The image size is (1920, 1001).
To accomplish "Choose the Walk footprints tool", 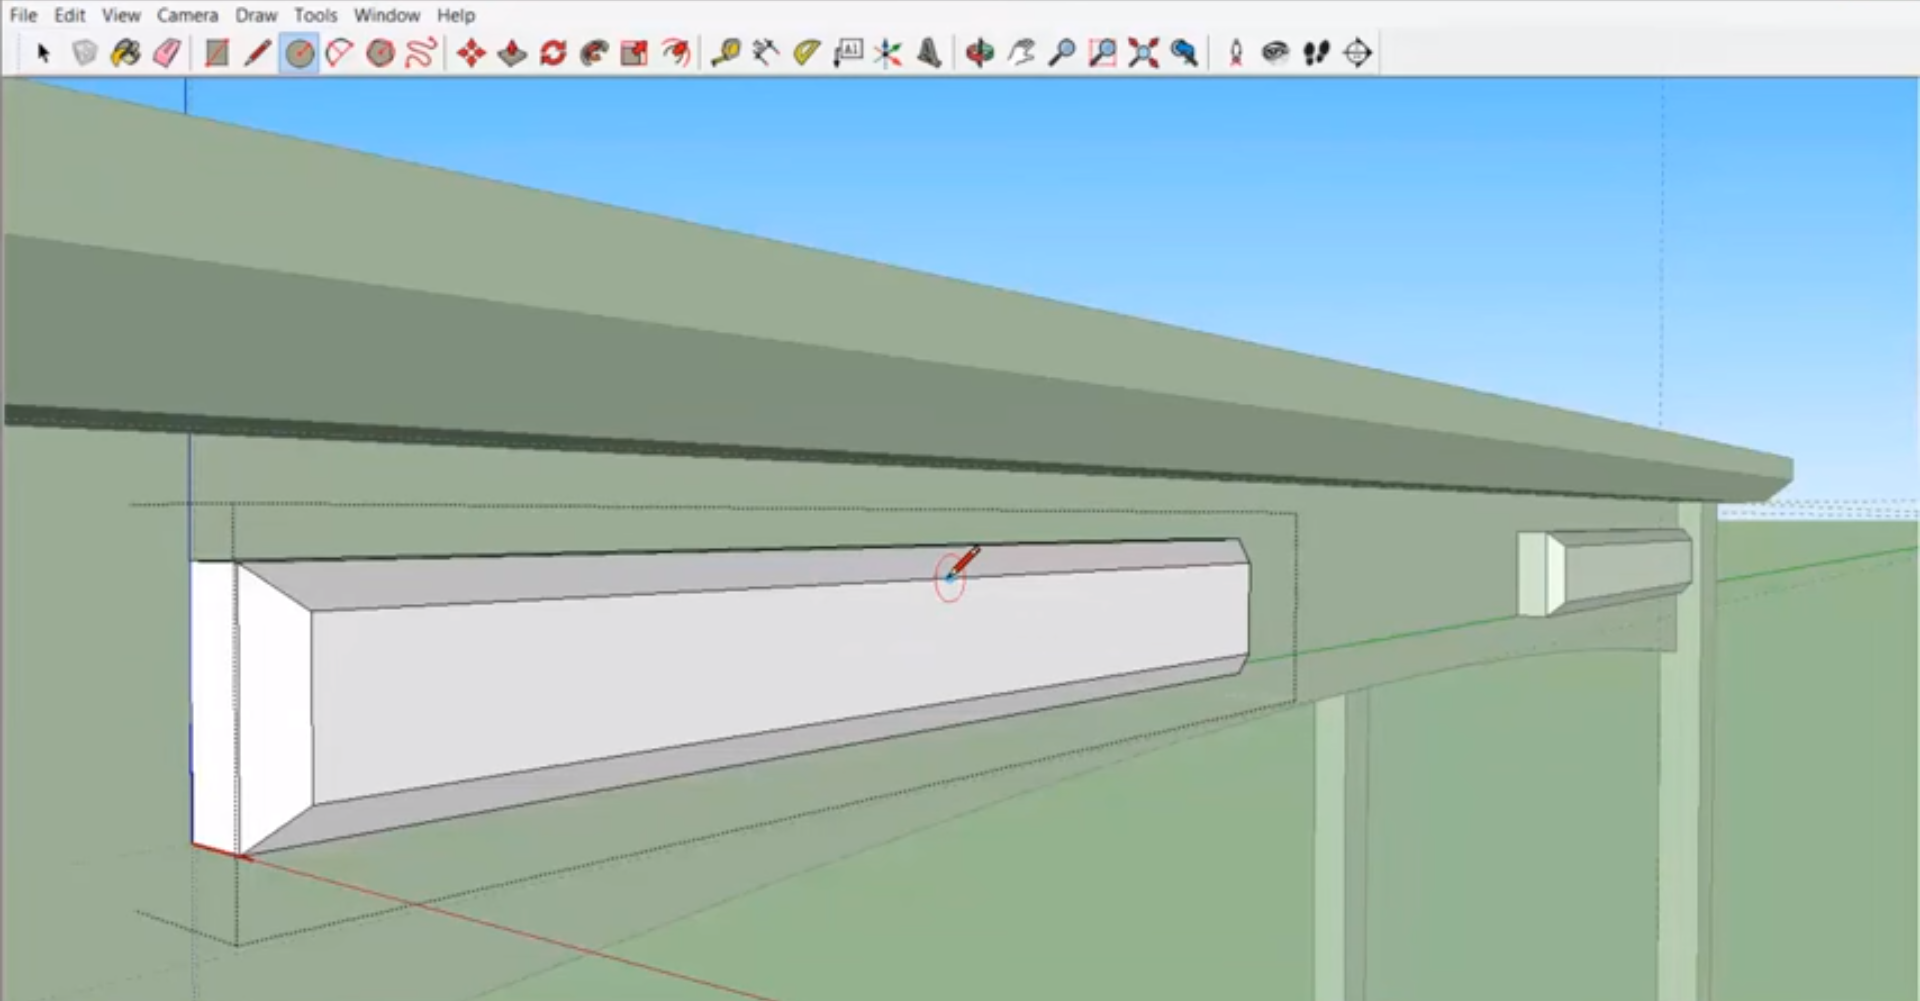I will (1316, 53).
